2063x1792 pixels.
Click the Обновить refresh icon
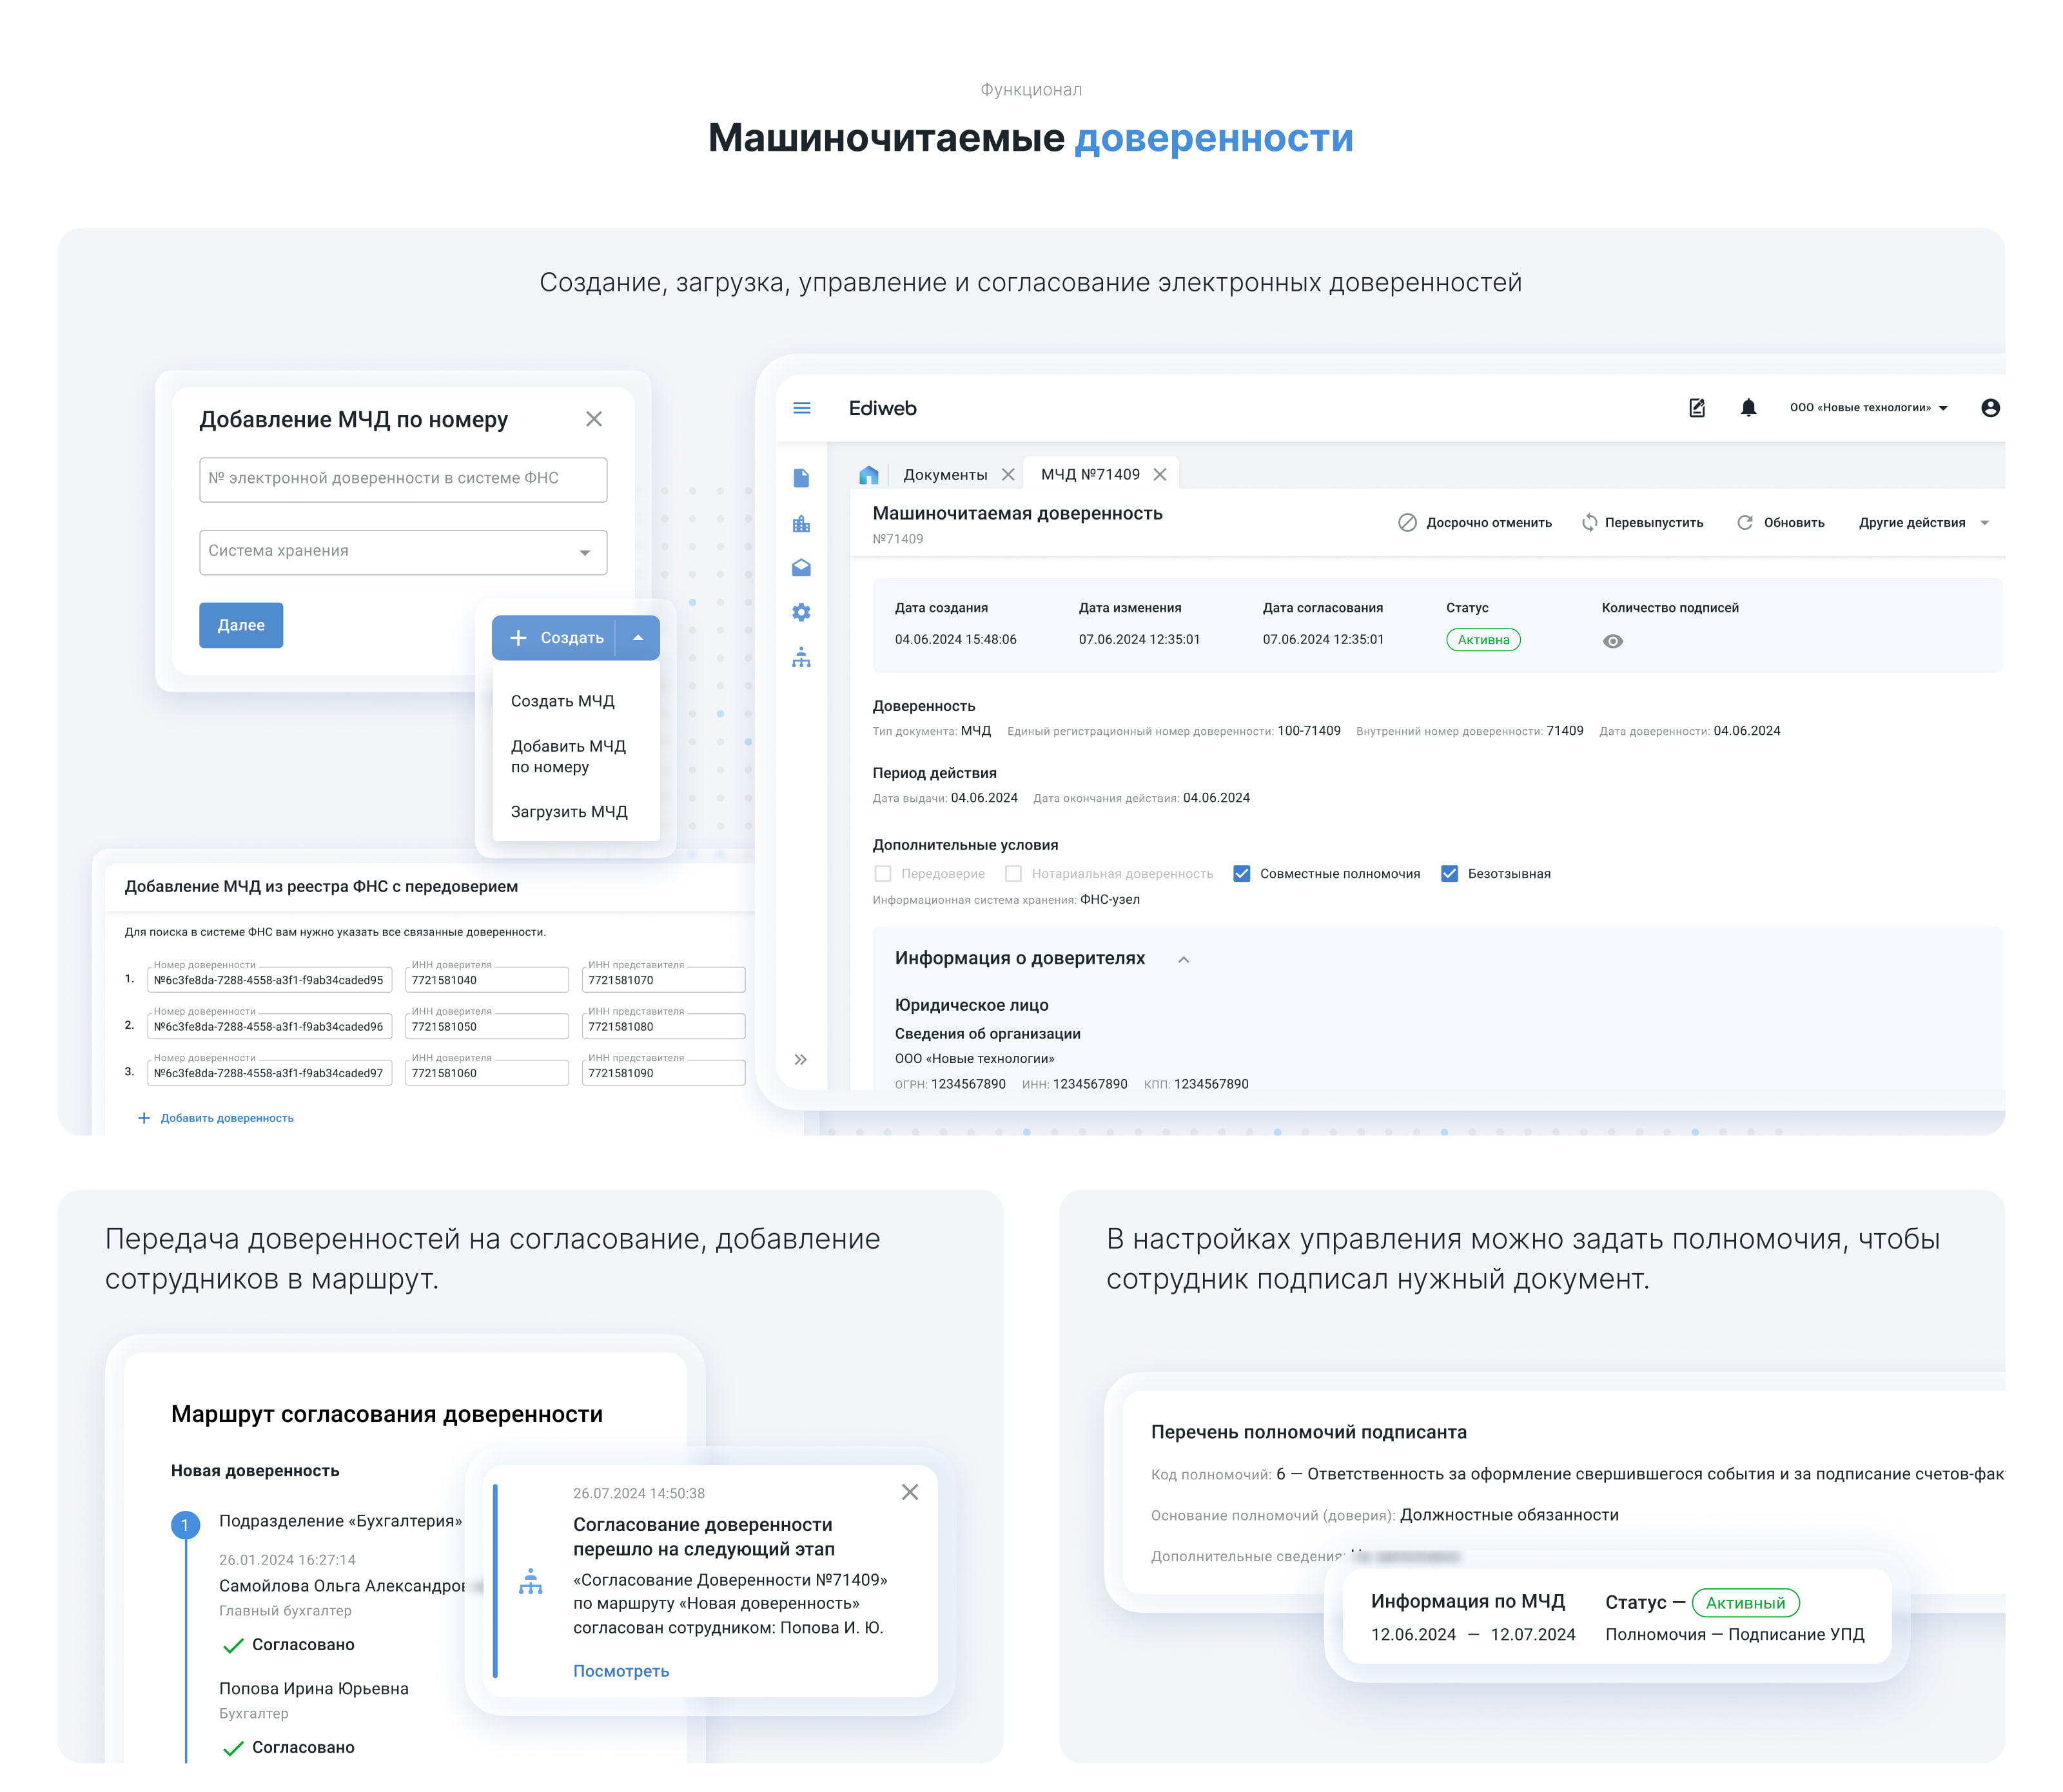[x=1745, y=523]
